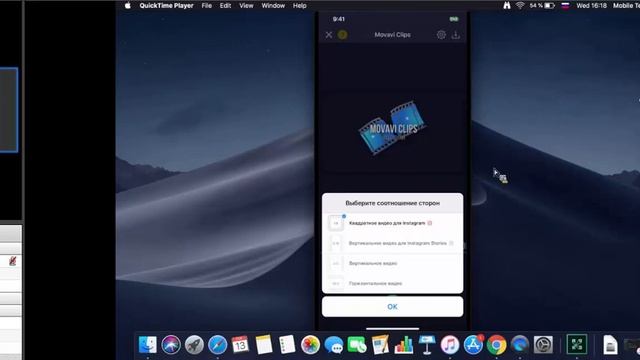Click the binoculars icon in menu bar
Viewport: 640px width, 360px height.
(507, 6)
